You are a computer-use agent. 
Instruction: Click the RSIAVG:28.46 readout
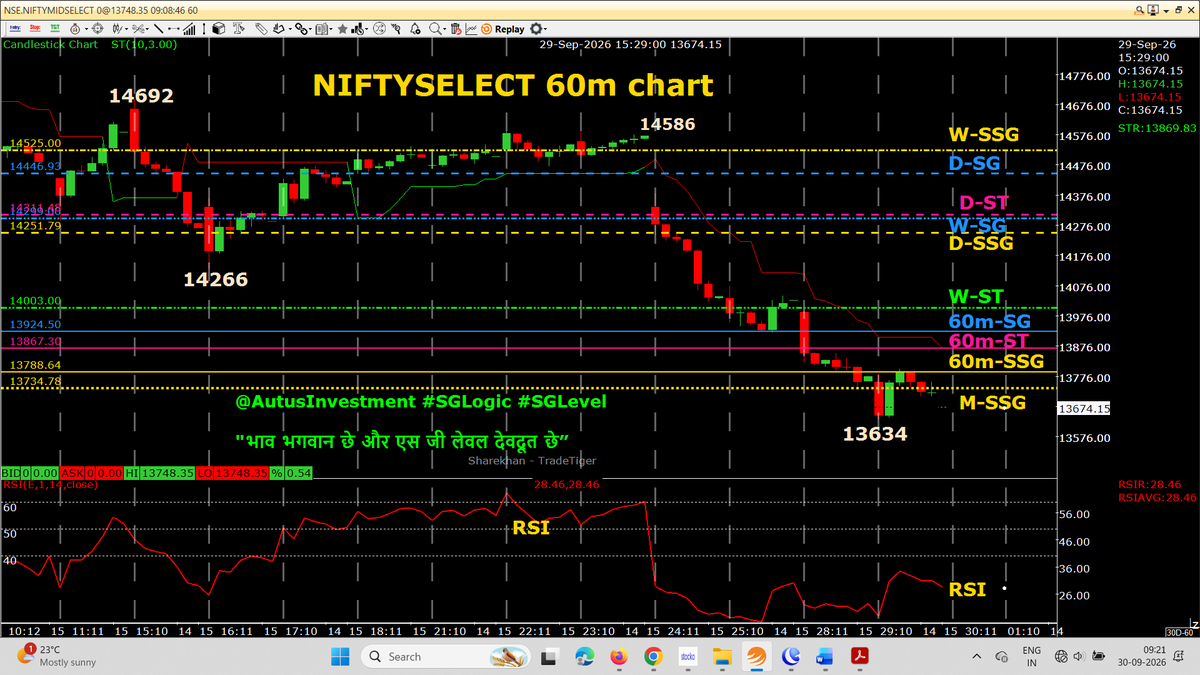pyautogui.click(x=1157, y=496)
